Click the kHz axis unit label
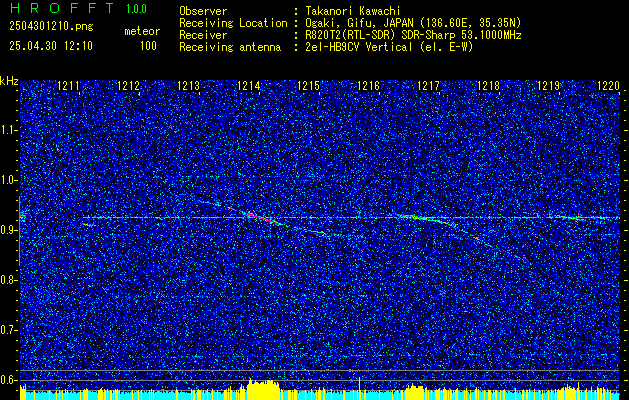This screenshot has height=400, width=629. click(9, 81)
